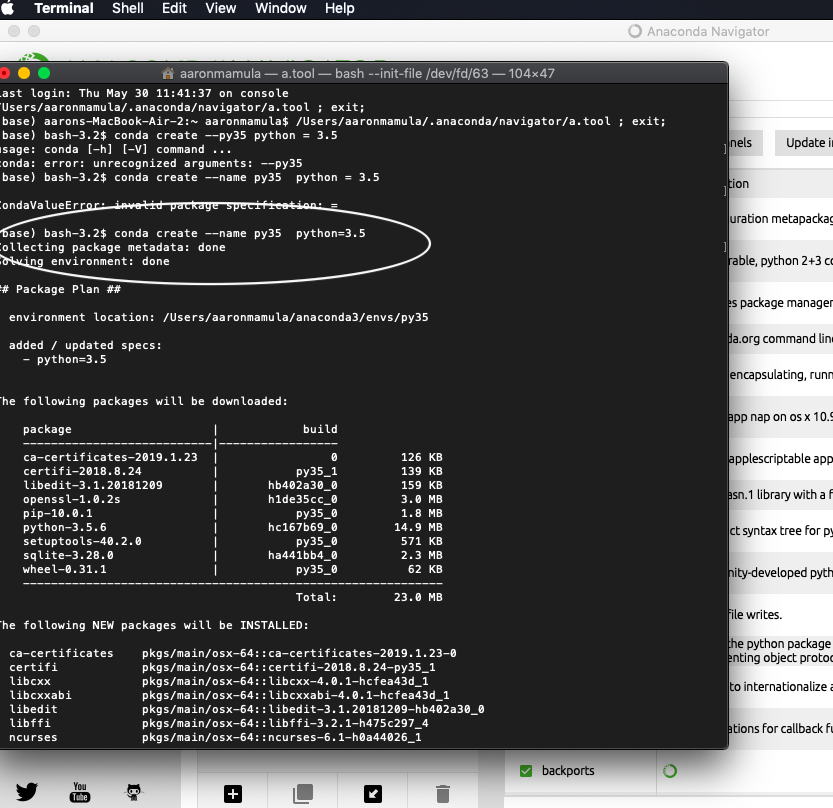Click the 'ncurses' row in the INSTALLED list
Viewport: 833px width, 808px height.
coord(215,737)
